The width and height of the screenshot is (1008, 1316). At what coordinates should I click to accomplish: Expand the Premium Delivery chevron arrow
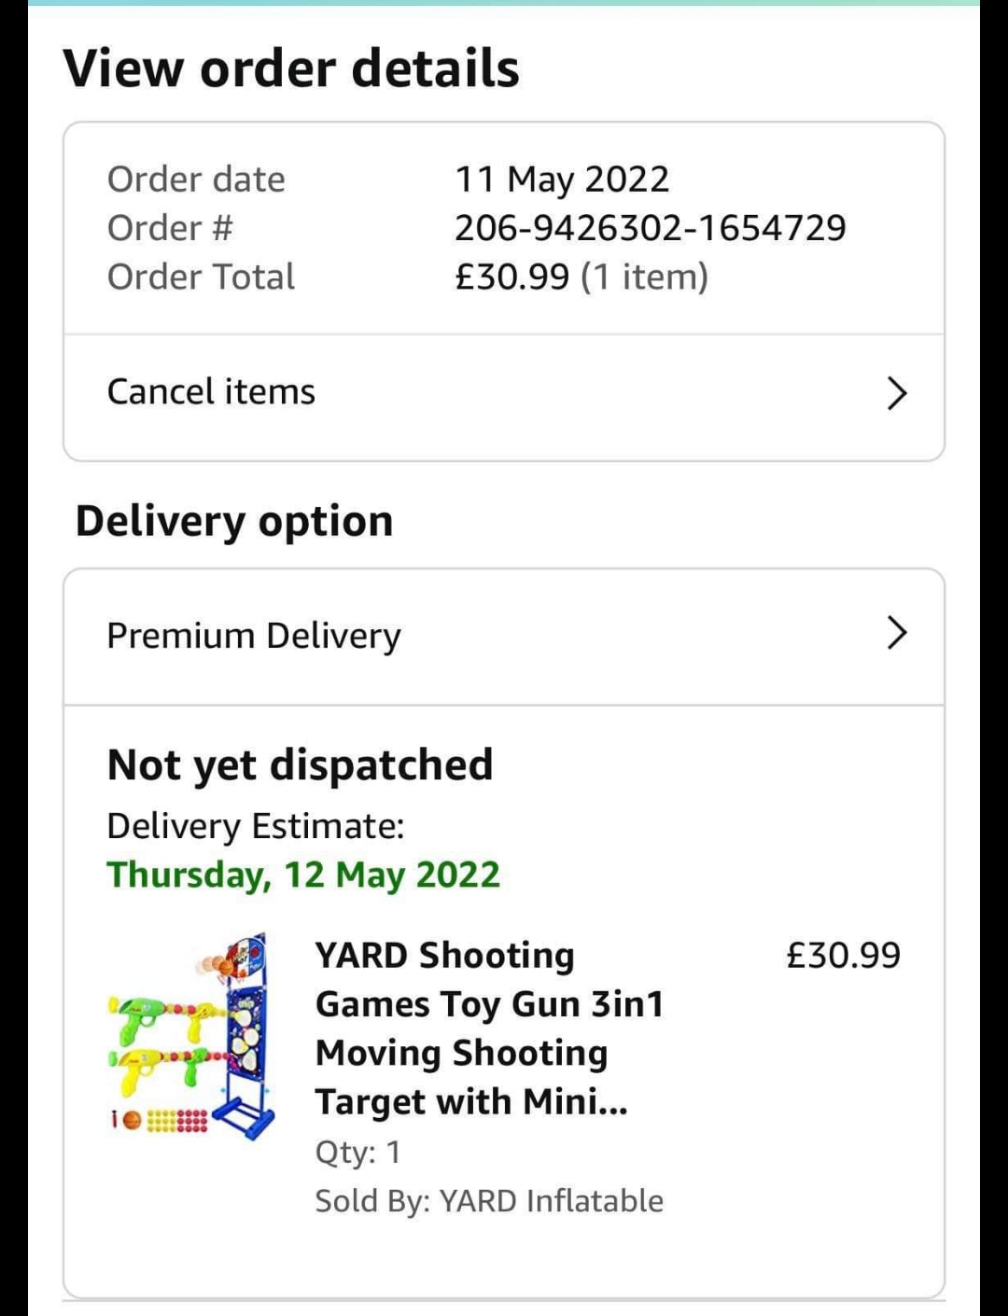pyautogui.click(x=896, y=633)
